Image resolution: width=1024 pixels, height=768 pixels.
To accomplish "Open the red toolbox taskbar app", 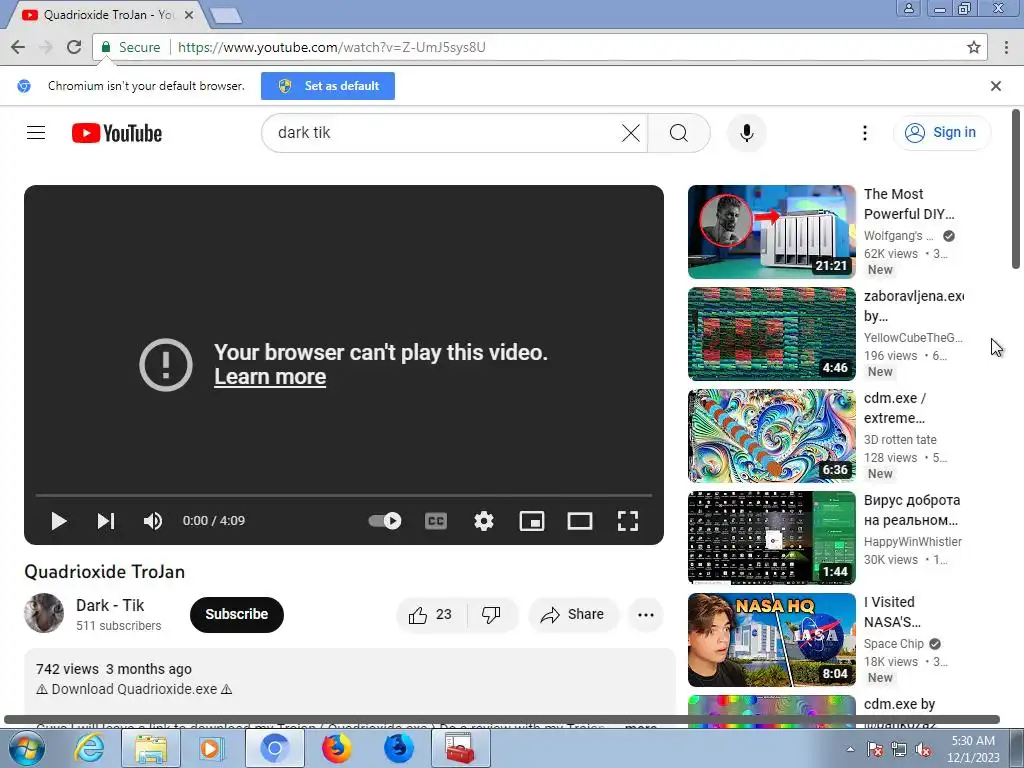I will coord(460,748).
